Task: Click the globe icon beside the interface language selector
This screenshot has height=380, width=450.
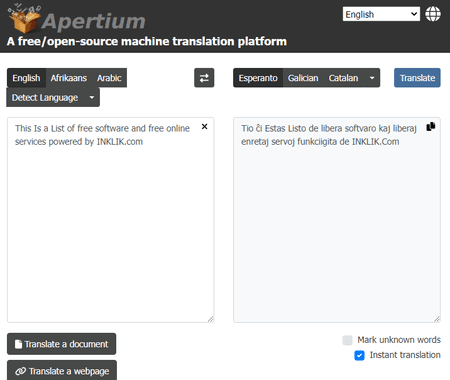Action: [433, 14]
